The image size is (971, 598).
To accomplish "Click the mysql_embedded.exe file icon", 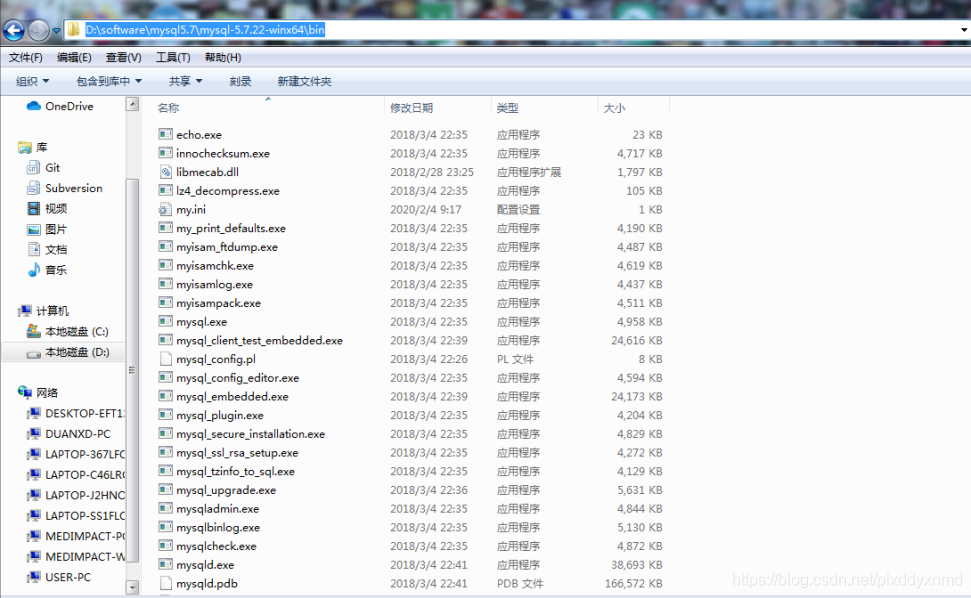I will 165,396.
